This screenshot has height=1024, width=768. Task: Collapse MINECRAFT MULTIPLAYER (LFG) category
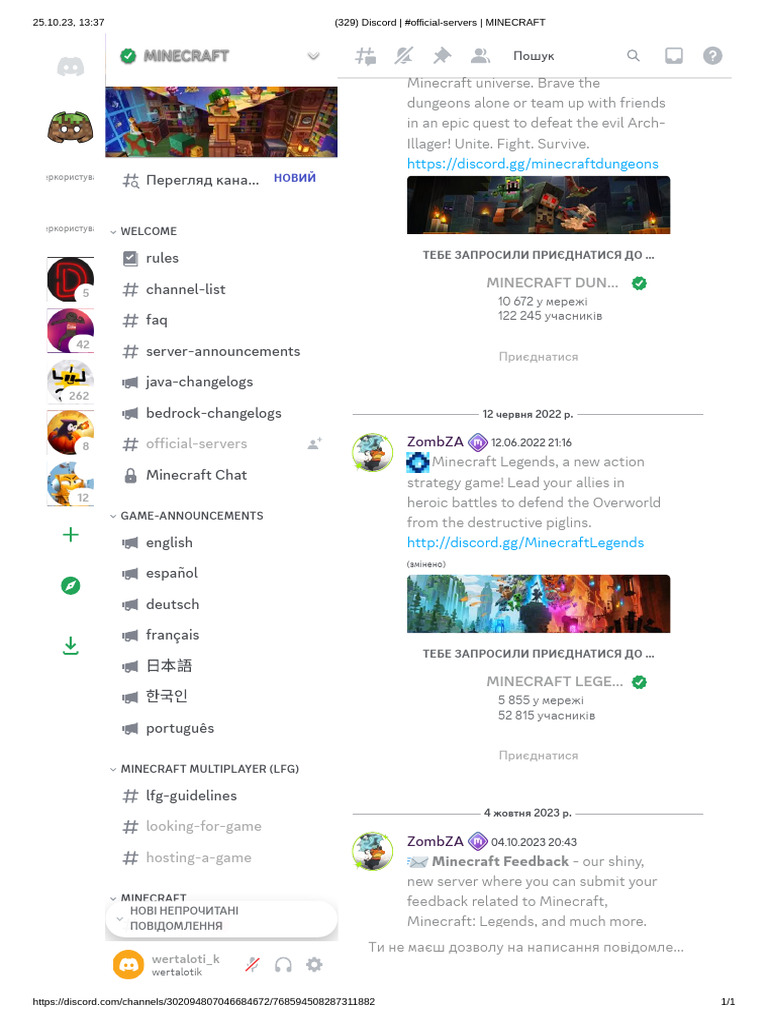pos(204,769)
